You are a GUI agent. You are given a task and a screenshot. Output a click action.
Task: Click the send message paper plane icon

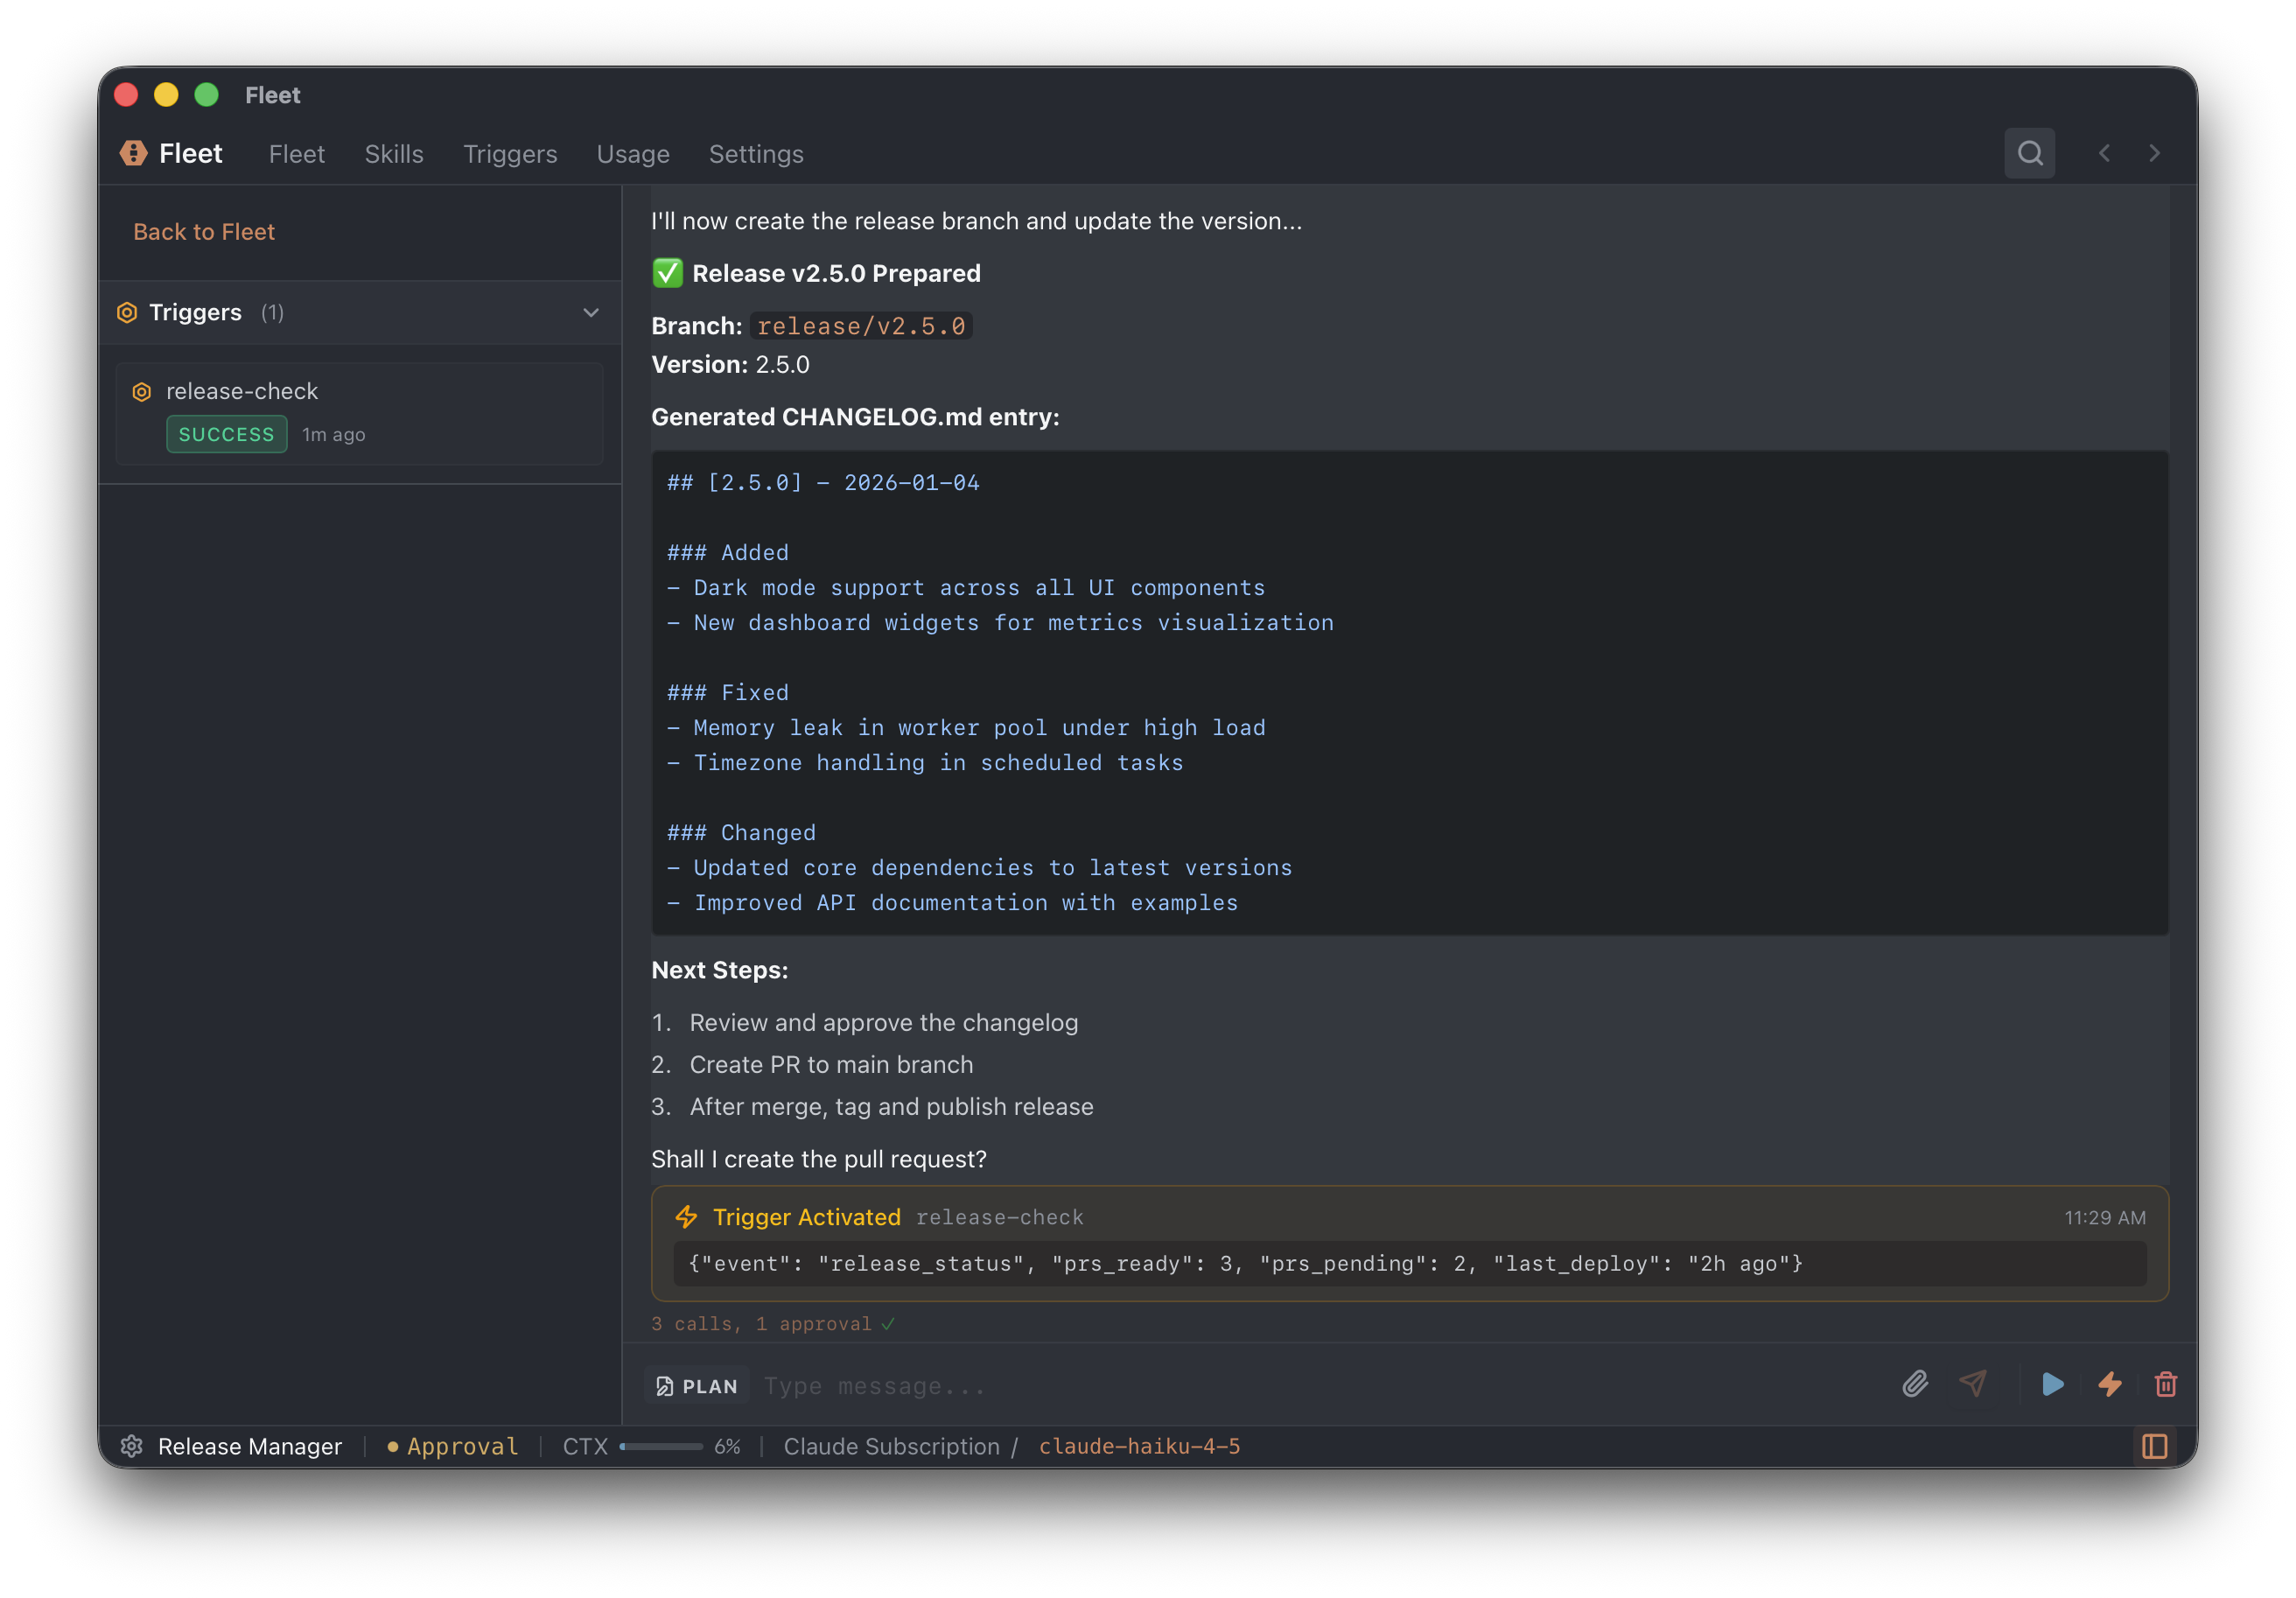1973,1384
